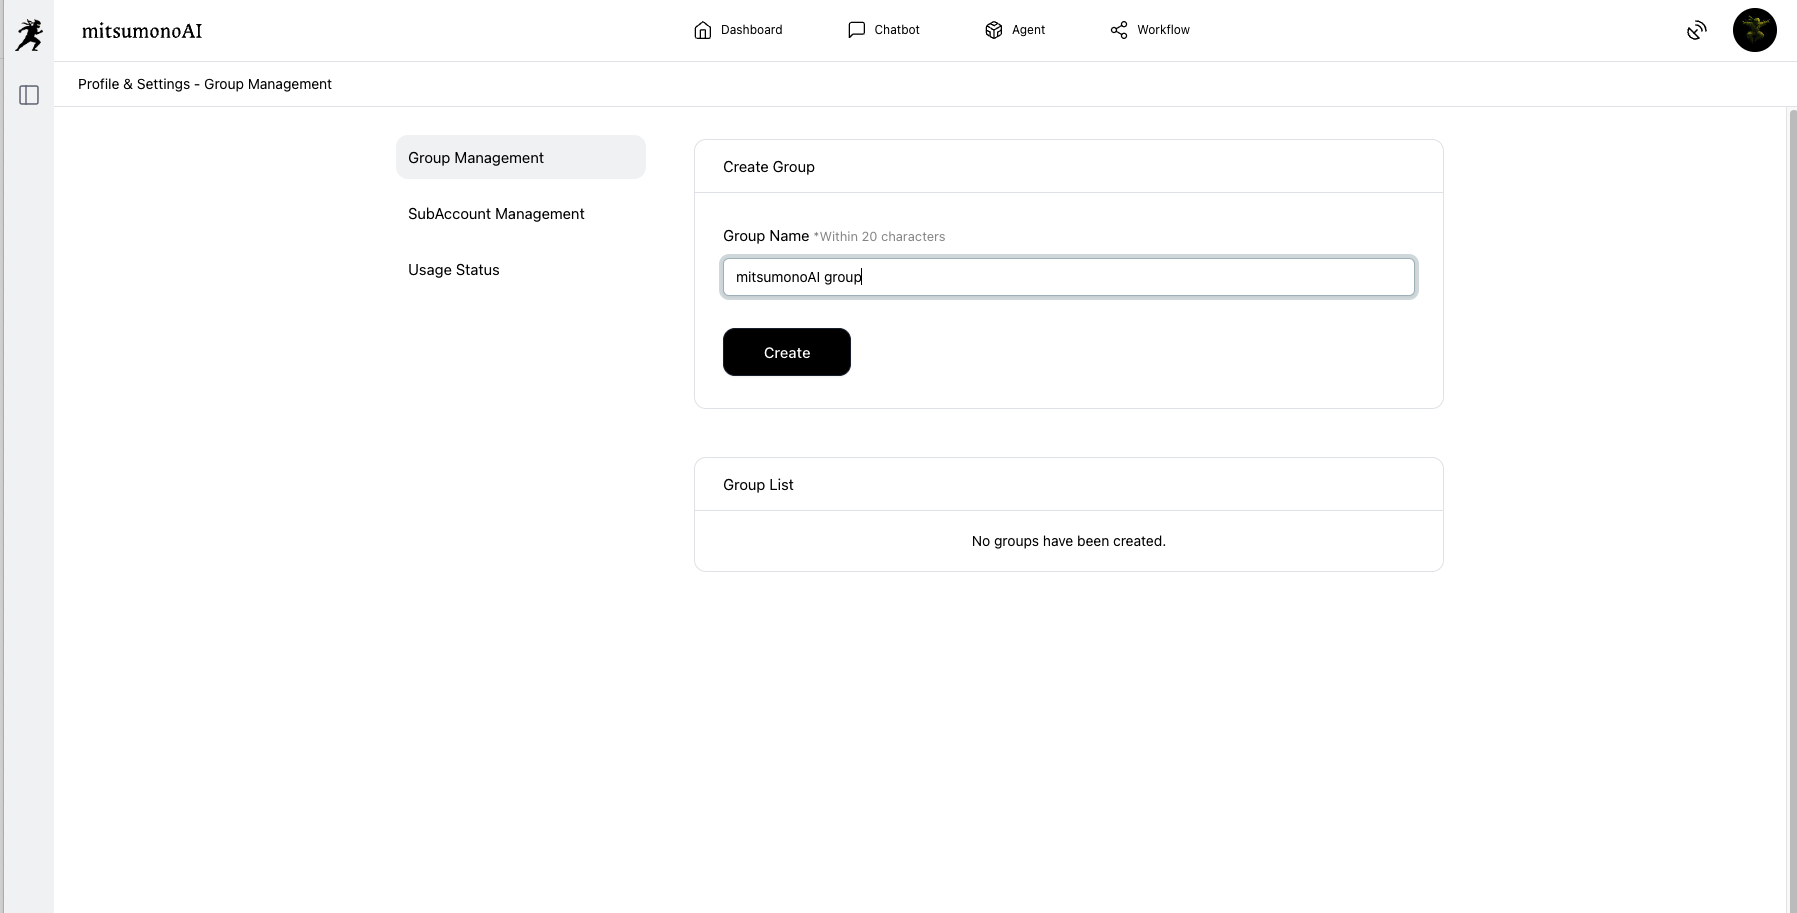
Task: Click the Profile & Settings breadcrumb text
Action: pos(134,84)
